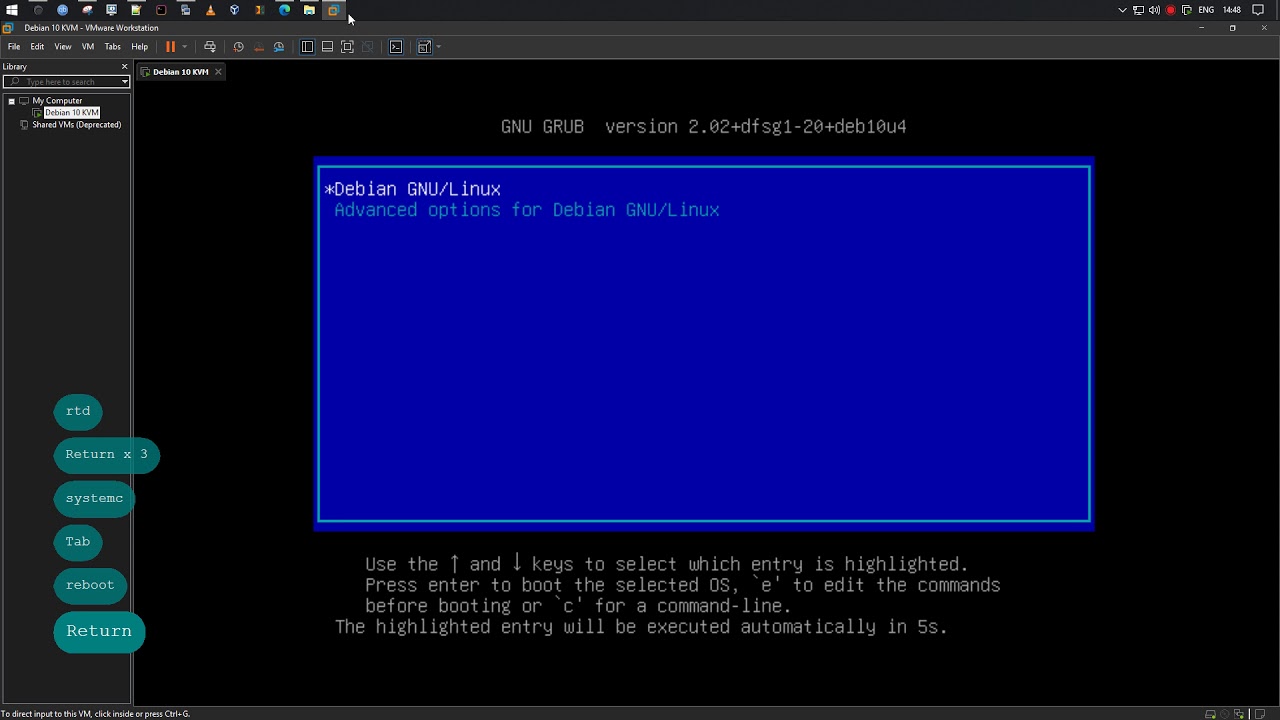
Task: Show hidden system tray icons chevron
Action: pyautogui.click(x=1122, y=10)
